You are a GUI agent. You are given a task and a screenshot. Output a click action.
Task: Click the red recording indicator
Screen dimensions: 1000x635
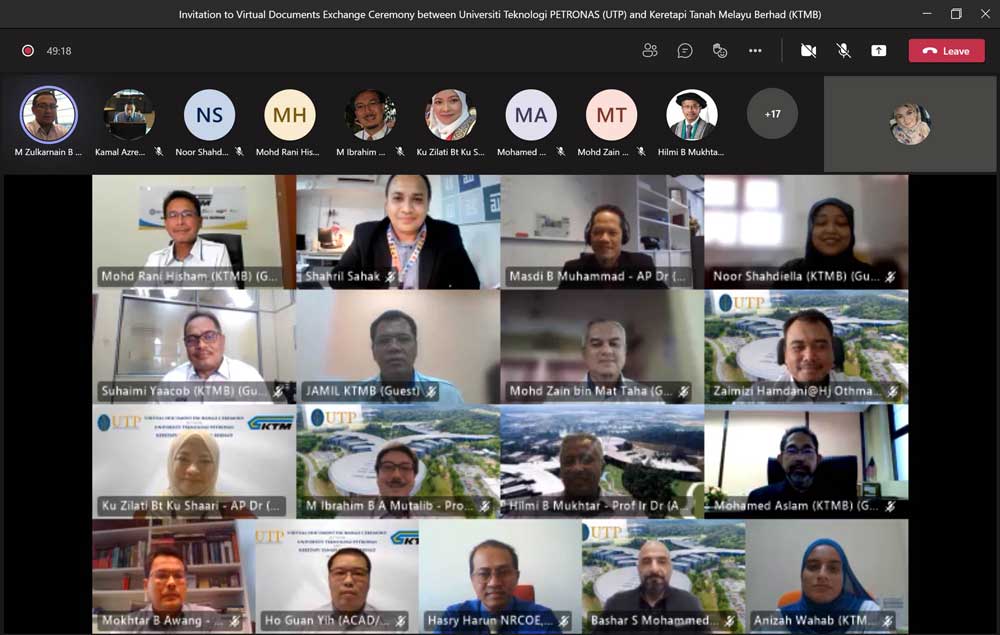(27, 50)
